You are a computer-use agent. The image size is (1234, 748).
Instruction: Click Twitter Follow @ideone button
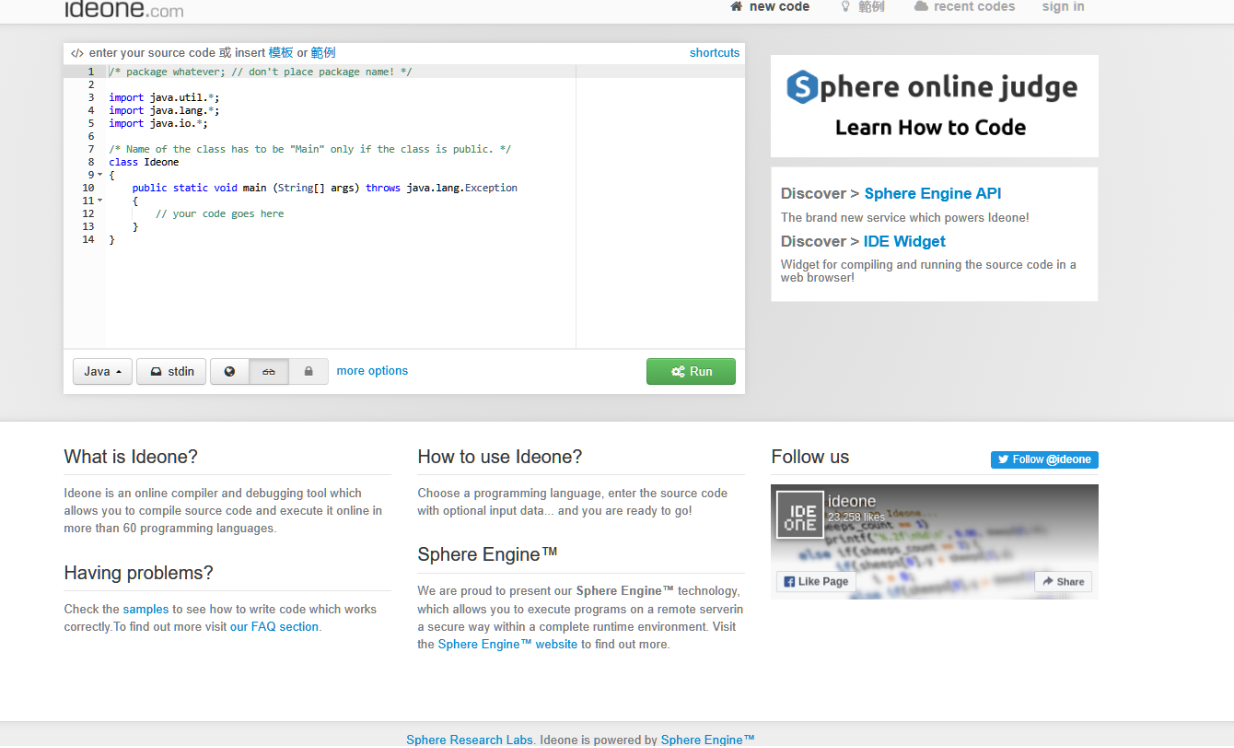pos(1044,460)
